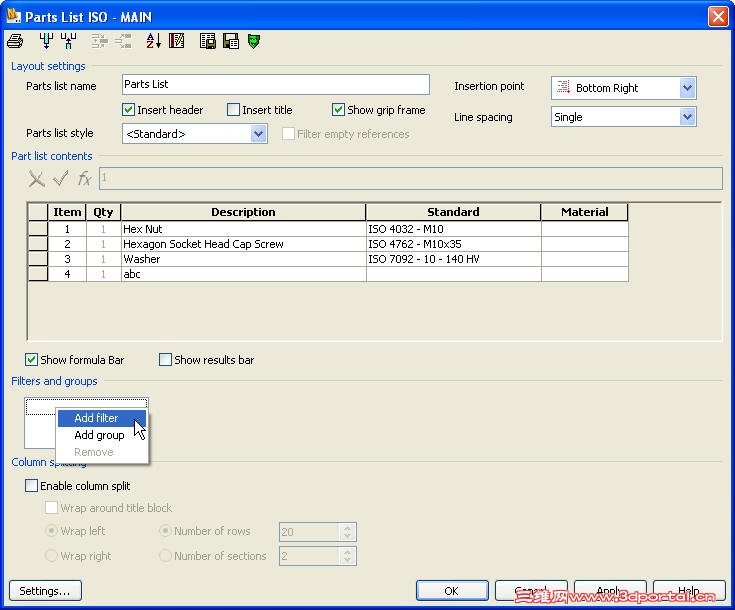
Task: Click the Qty column header
Action: [103, 212]
